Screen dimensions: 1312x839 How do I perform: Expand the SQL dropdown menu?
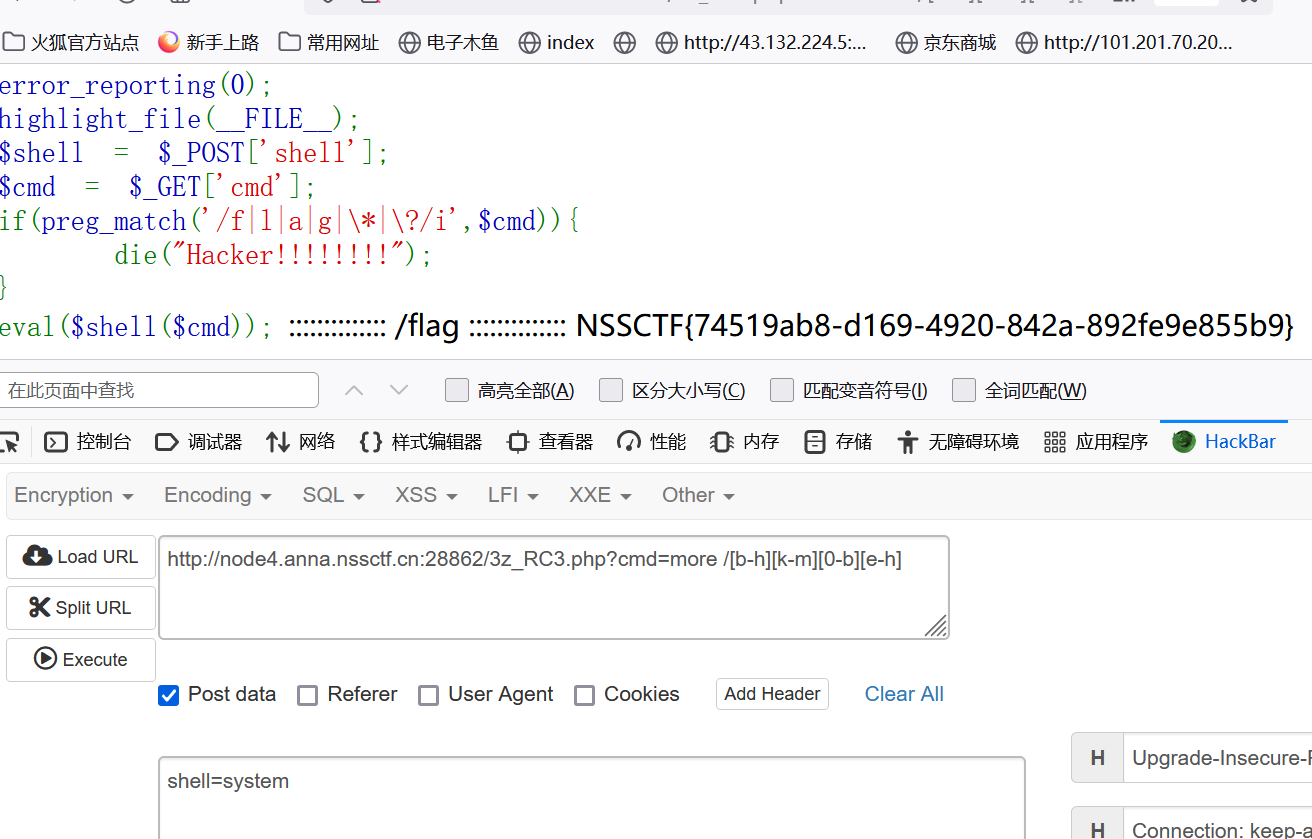[x=333, y=496]
